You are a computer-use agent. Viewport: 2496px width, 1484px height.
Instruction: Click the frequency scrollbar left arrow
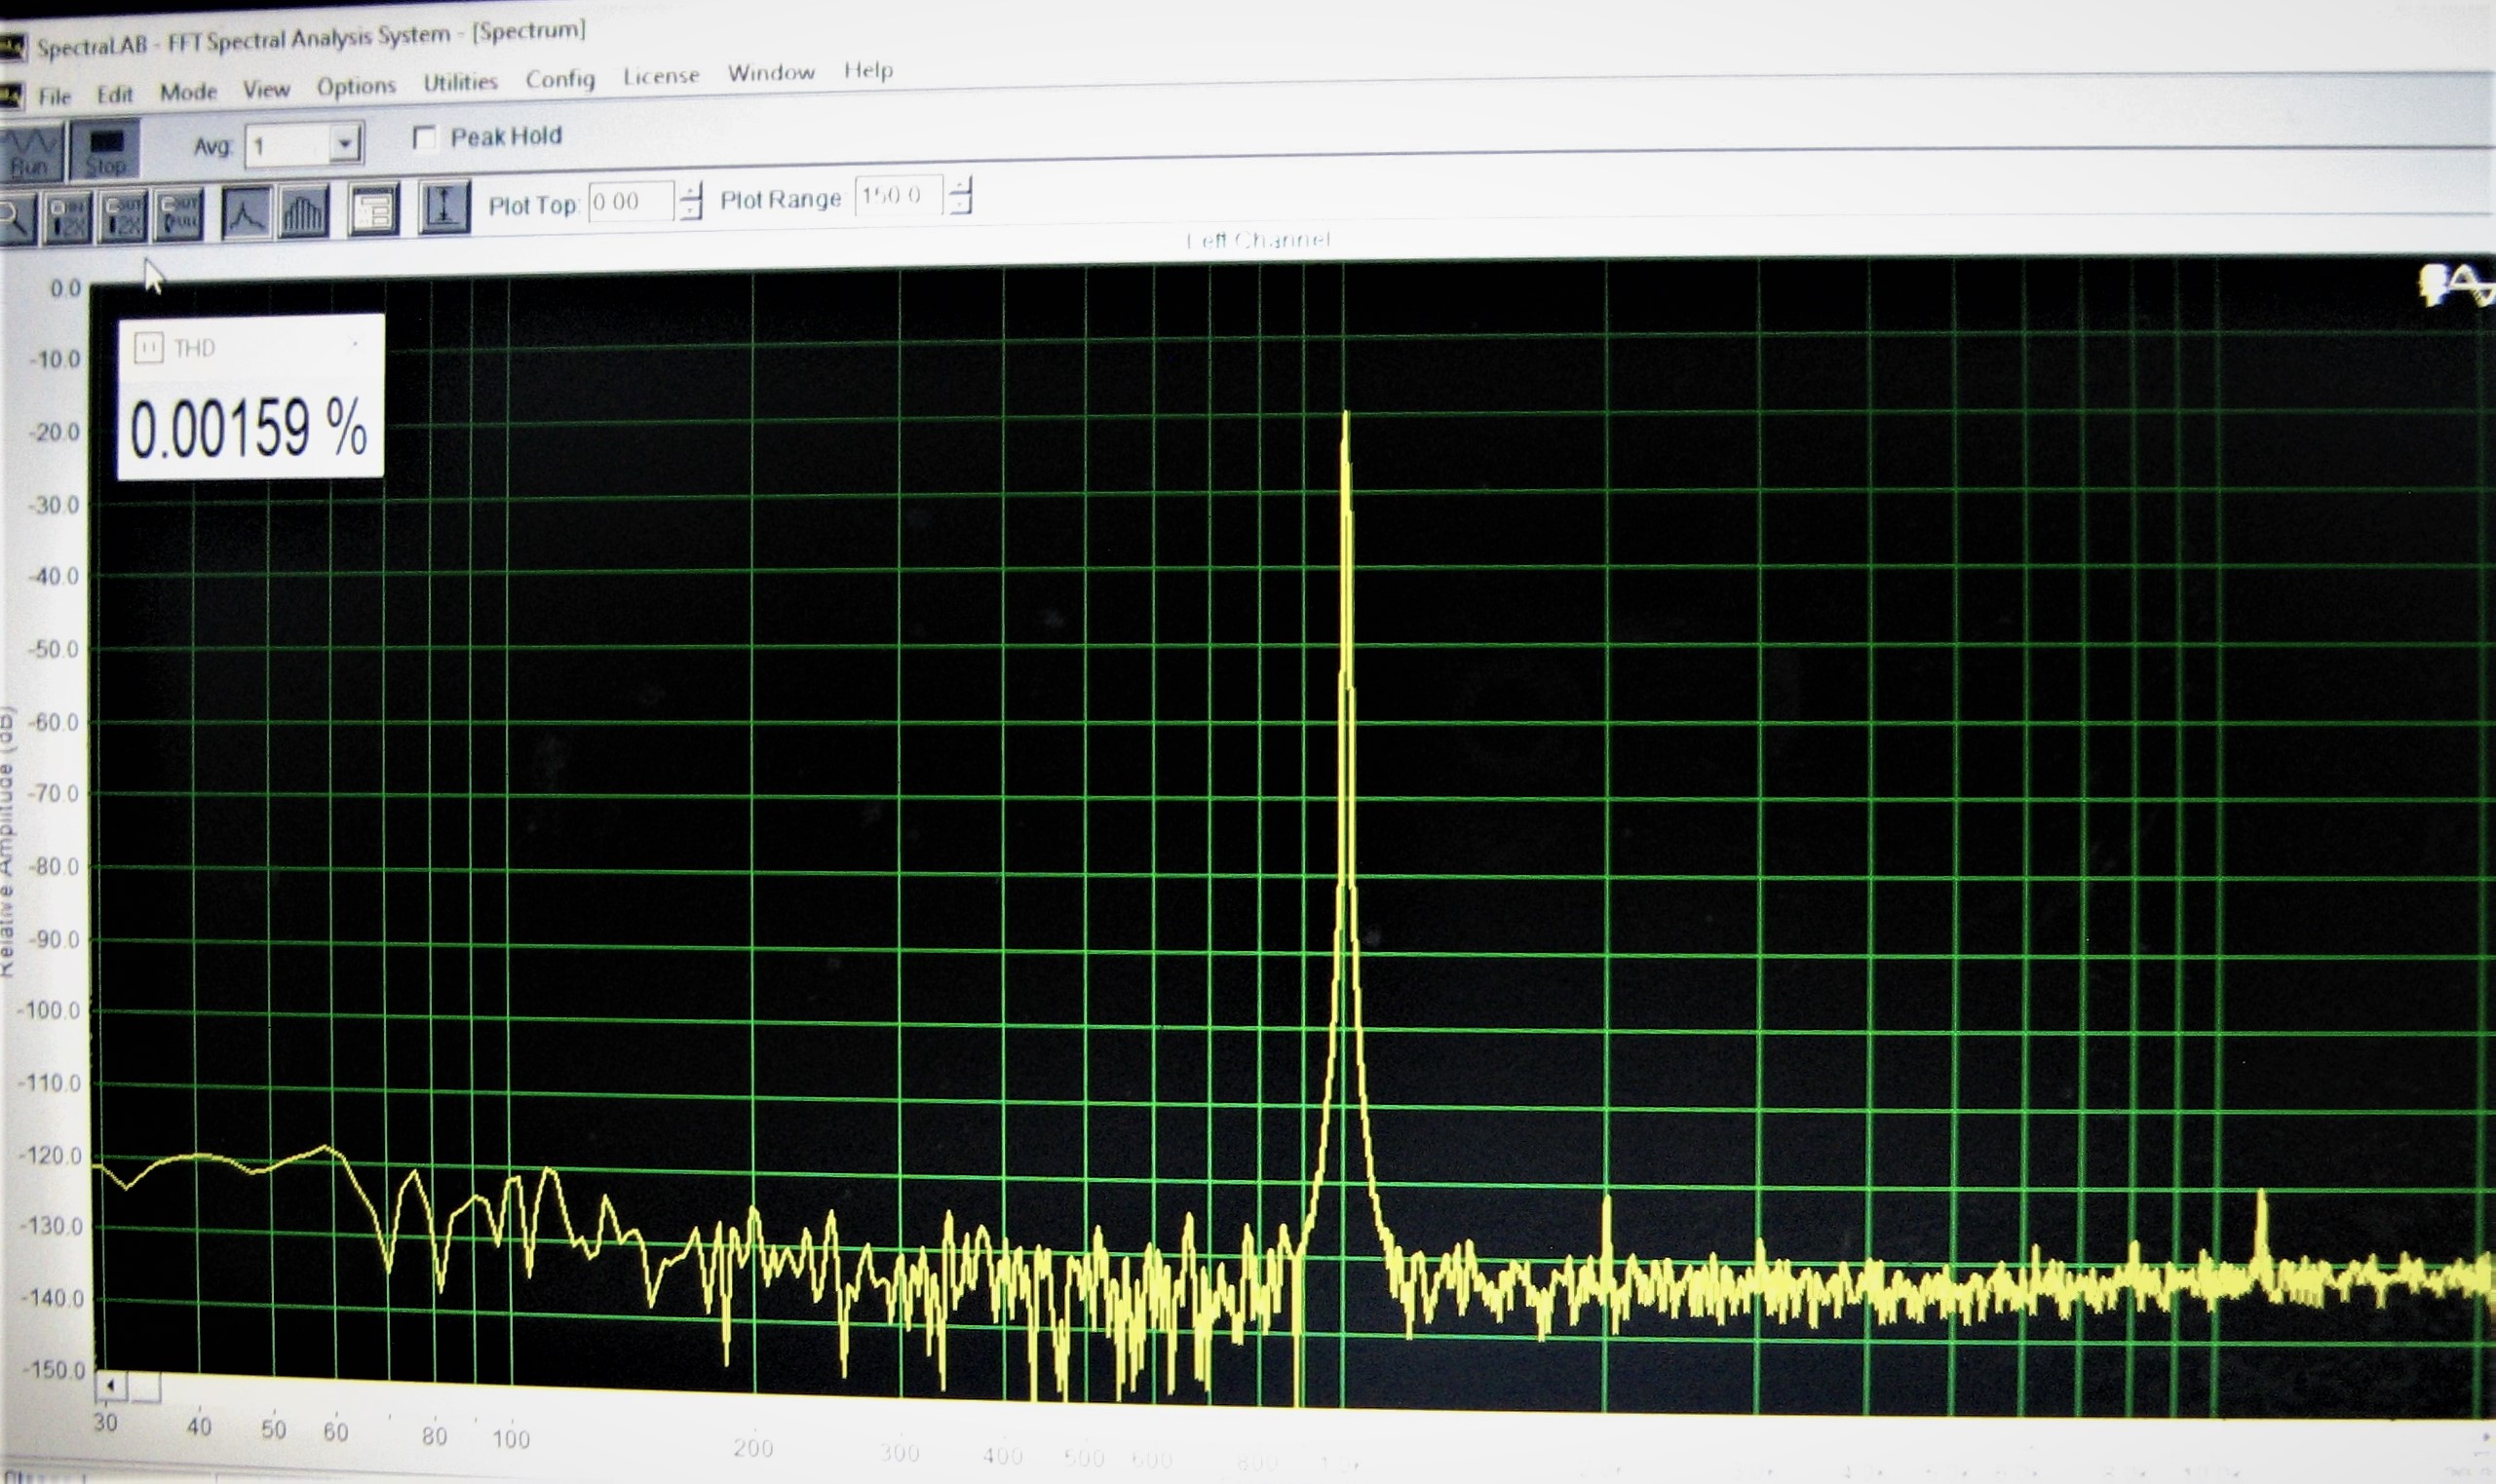[111, 1385]
